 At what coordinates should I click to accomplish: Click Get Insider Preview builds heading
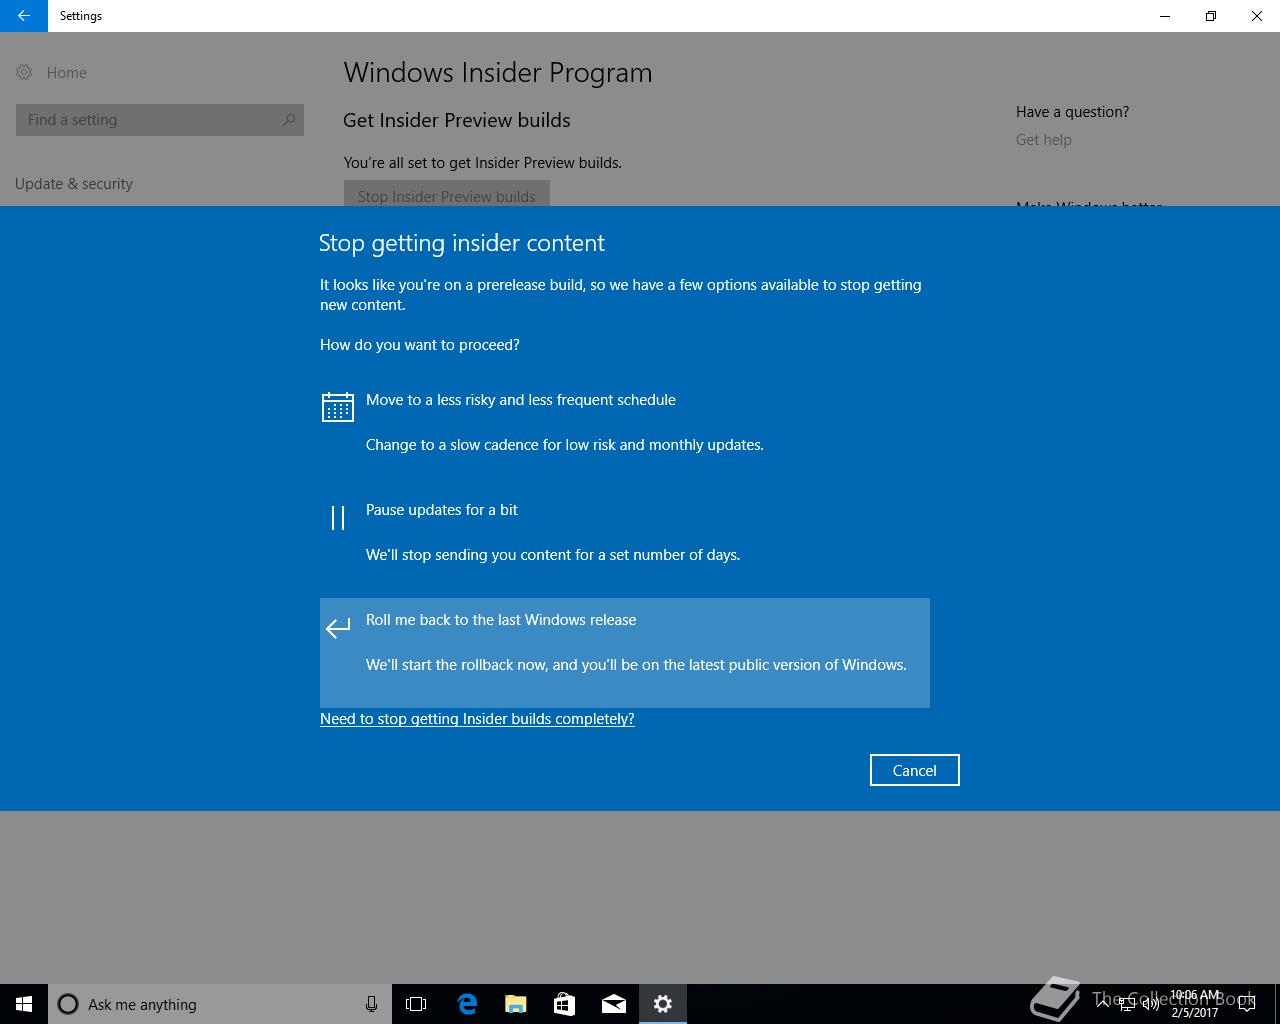(457, 120)
